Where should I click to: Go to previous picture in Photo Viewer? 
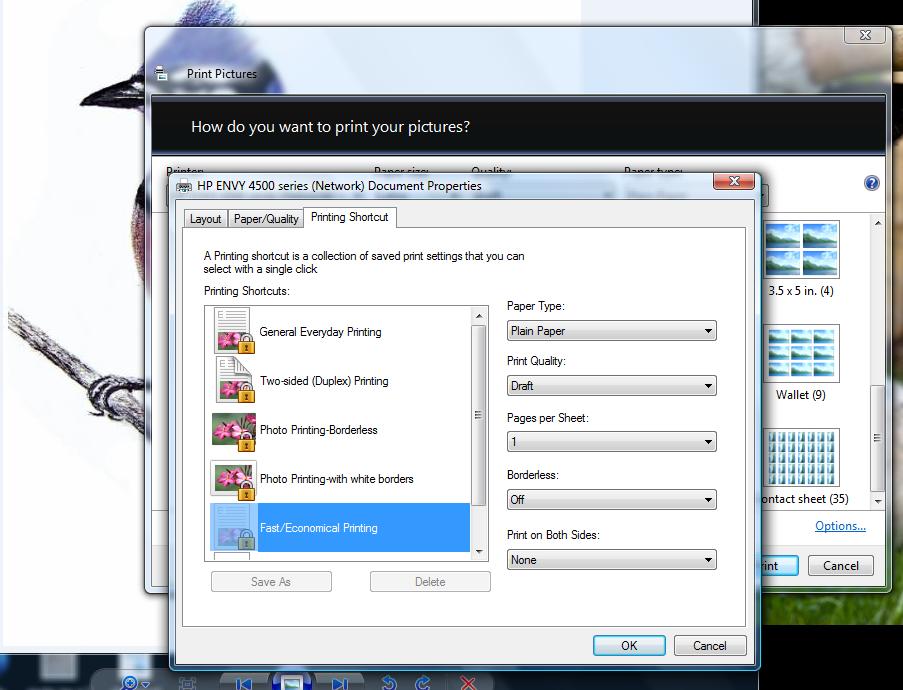point(244,684)
